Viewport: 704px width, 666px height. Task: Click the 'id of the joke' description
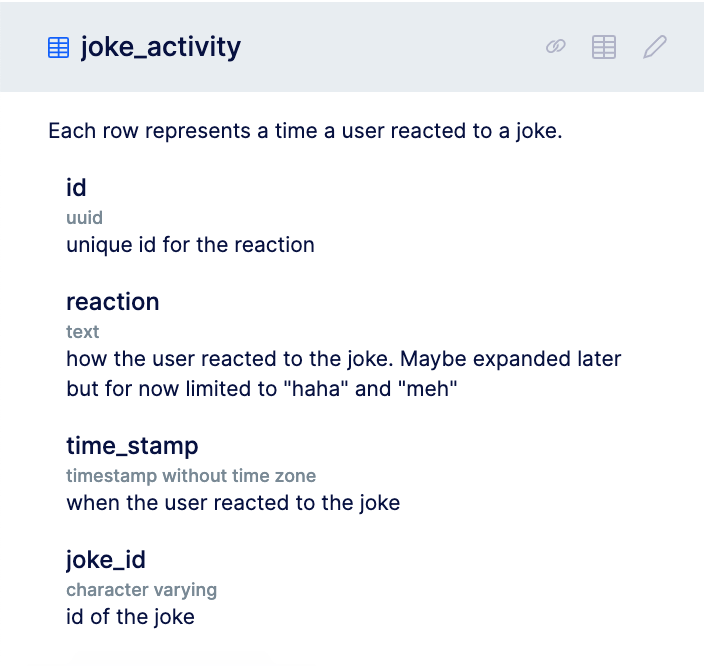[130, 616]
